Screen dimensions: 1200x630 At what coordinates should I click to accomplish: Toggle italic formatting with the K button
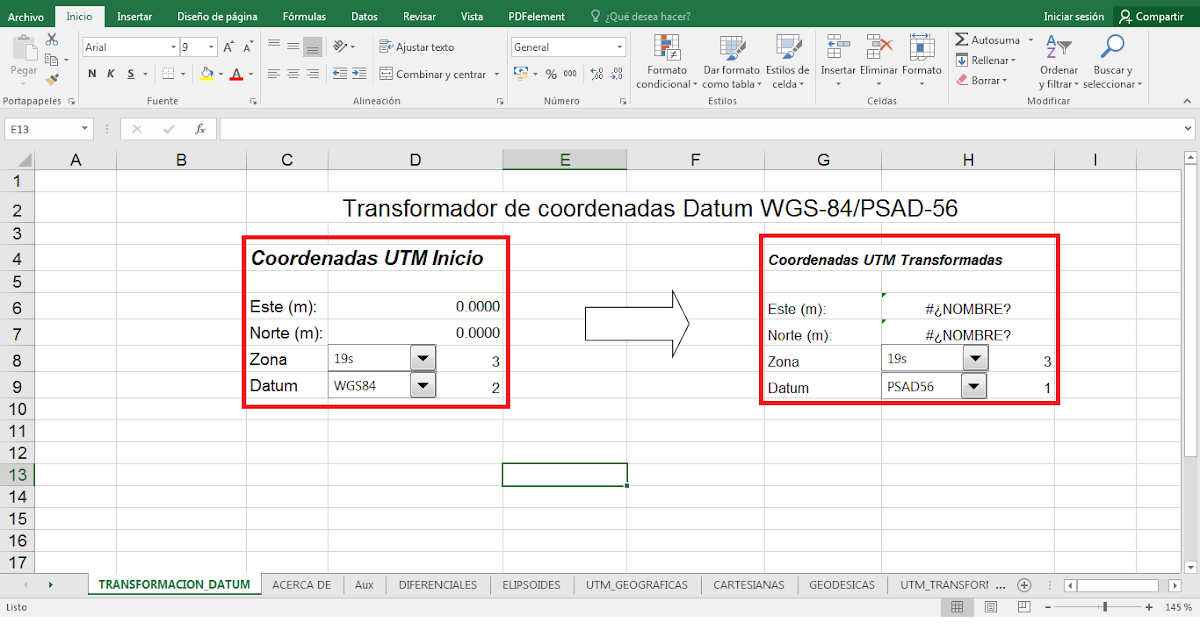(x=108, y=73)
